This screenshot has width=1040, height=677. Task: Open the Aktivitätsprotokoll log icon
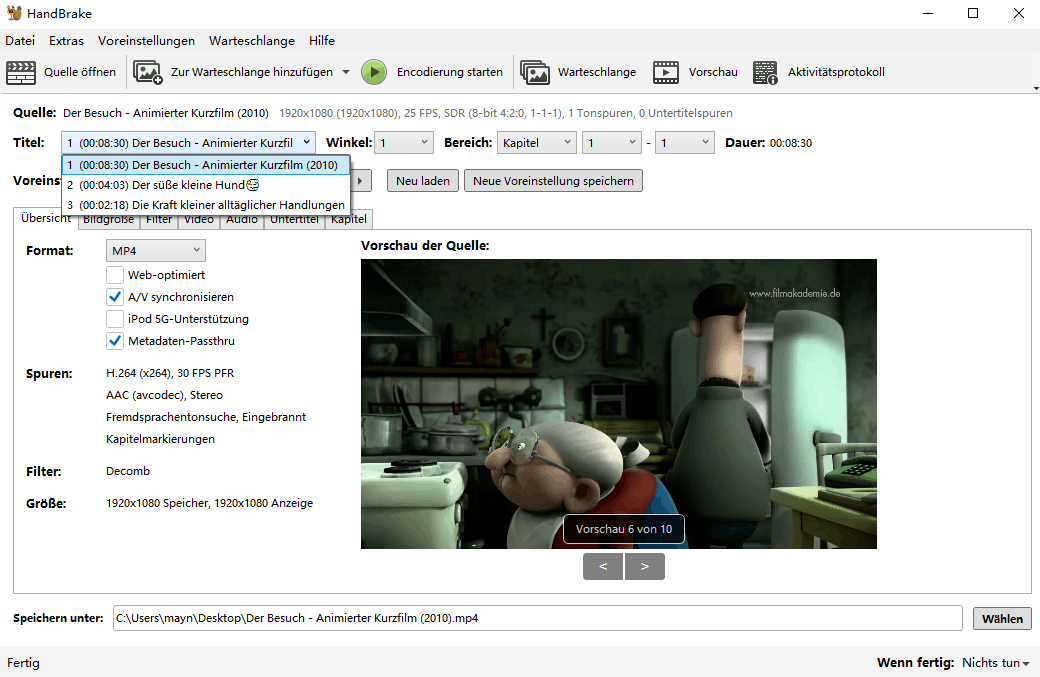pos(765,72)
